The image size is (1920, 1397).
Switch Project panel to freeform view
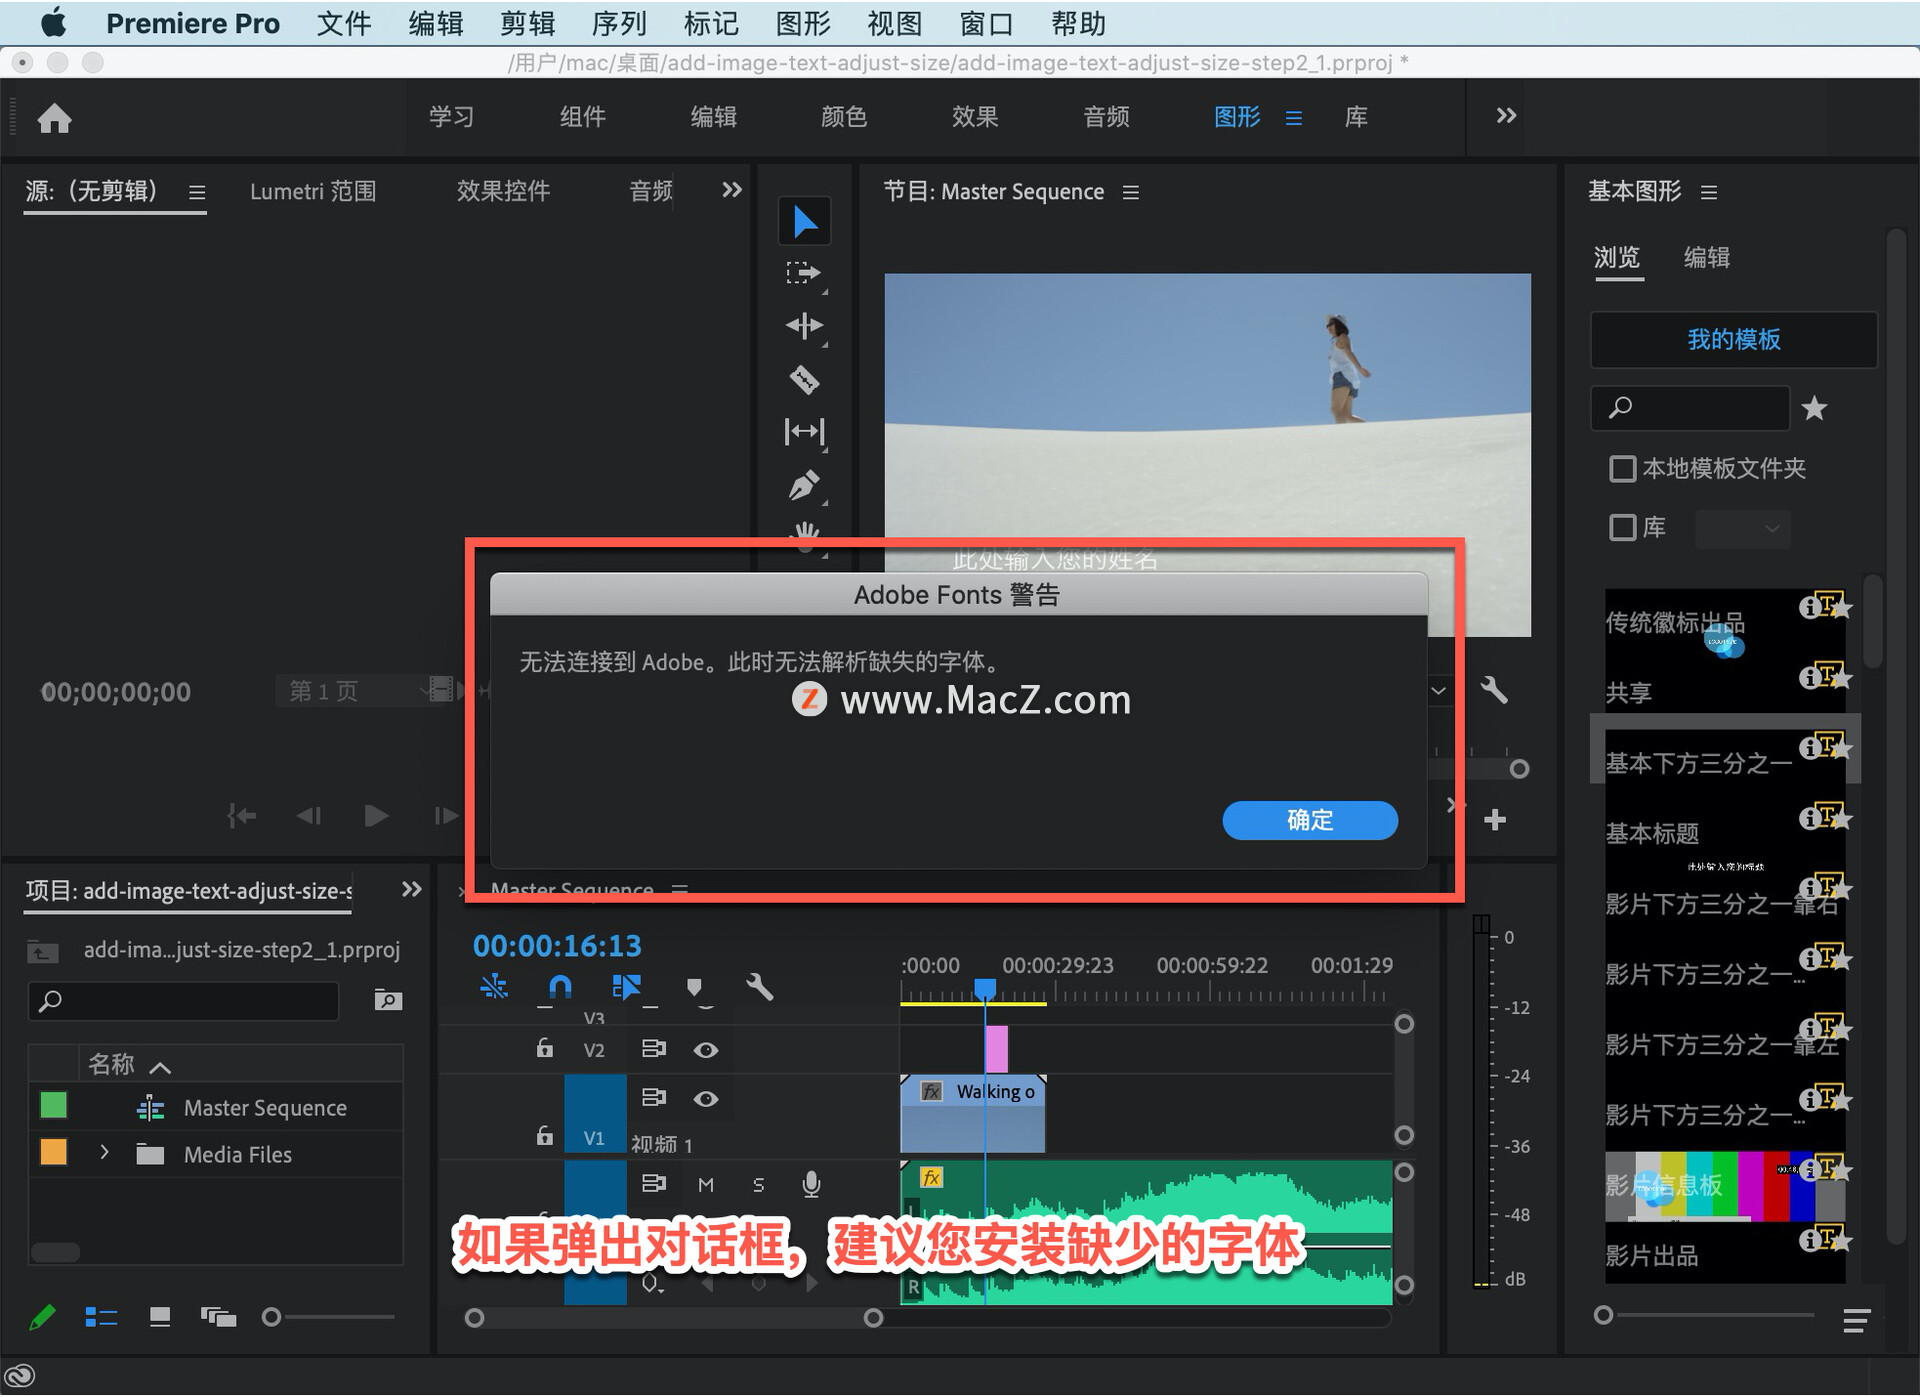click(x=218, y=1317)
